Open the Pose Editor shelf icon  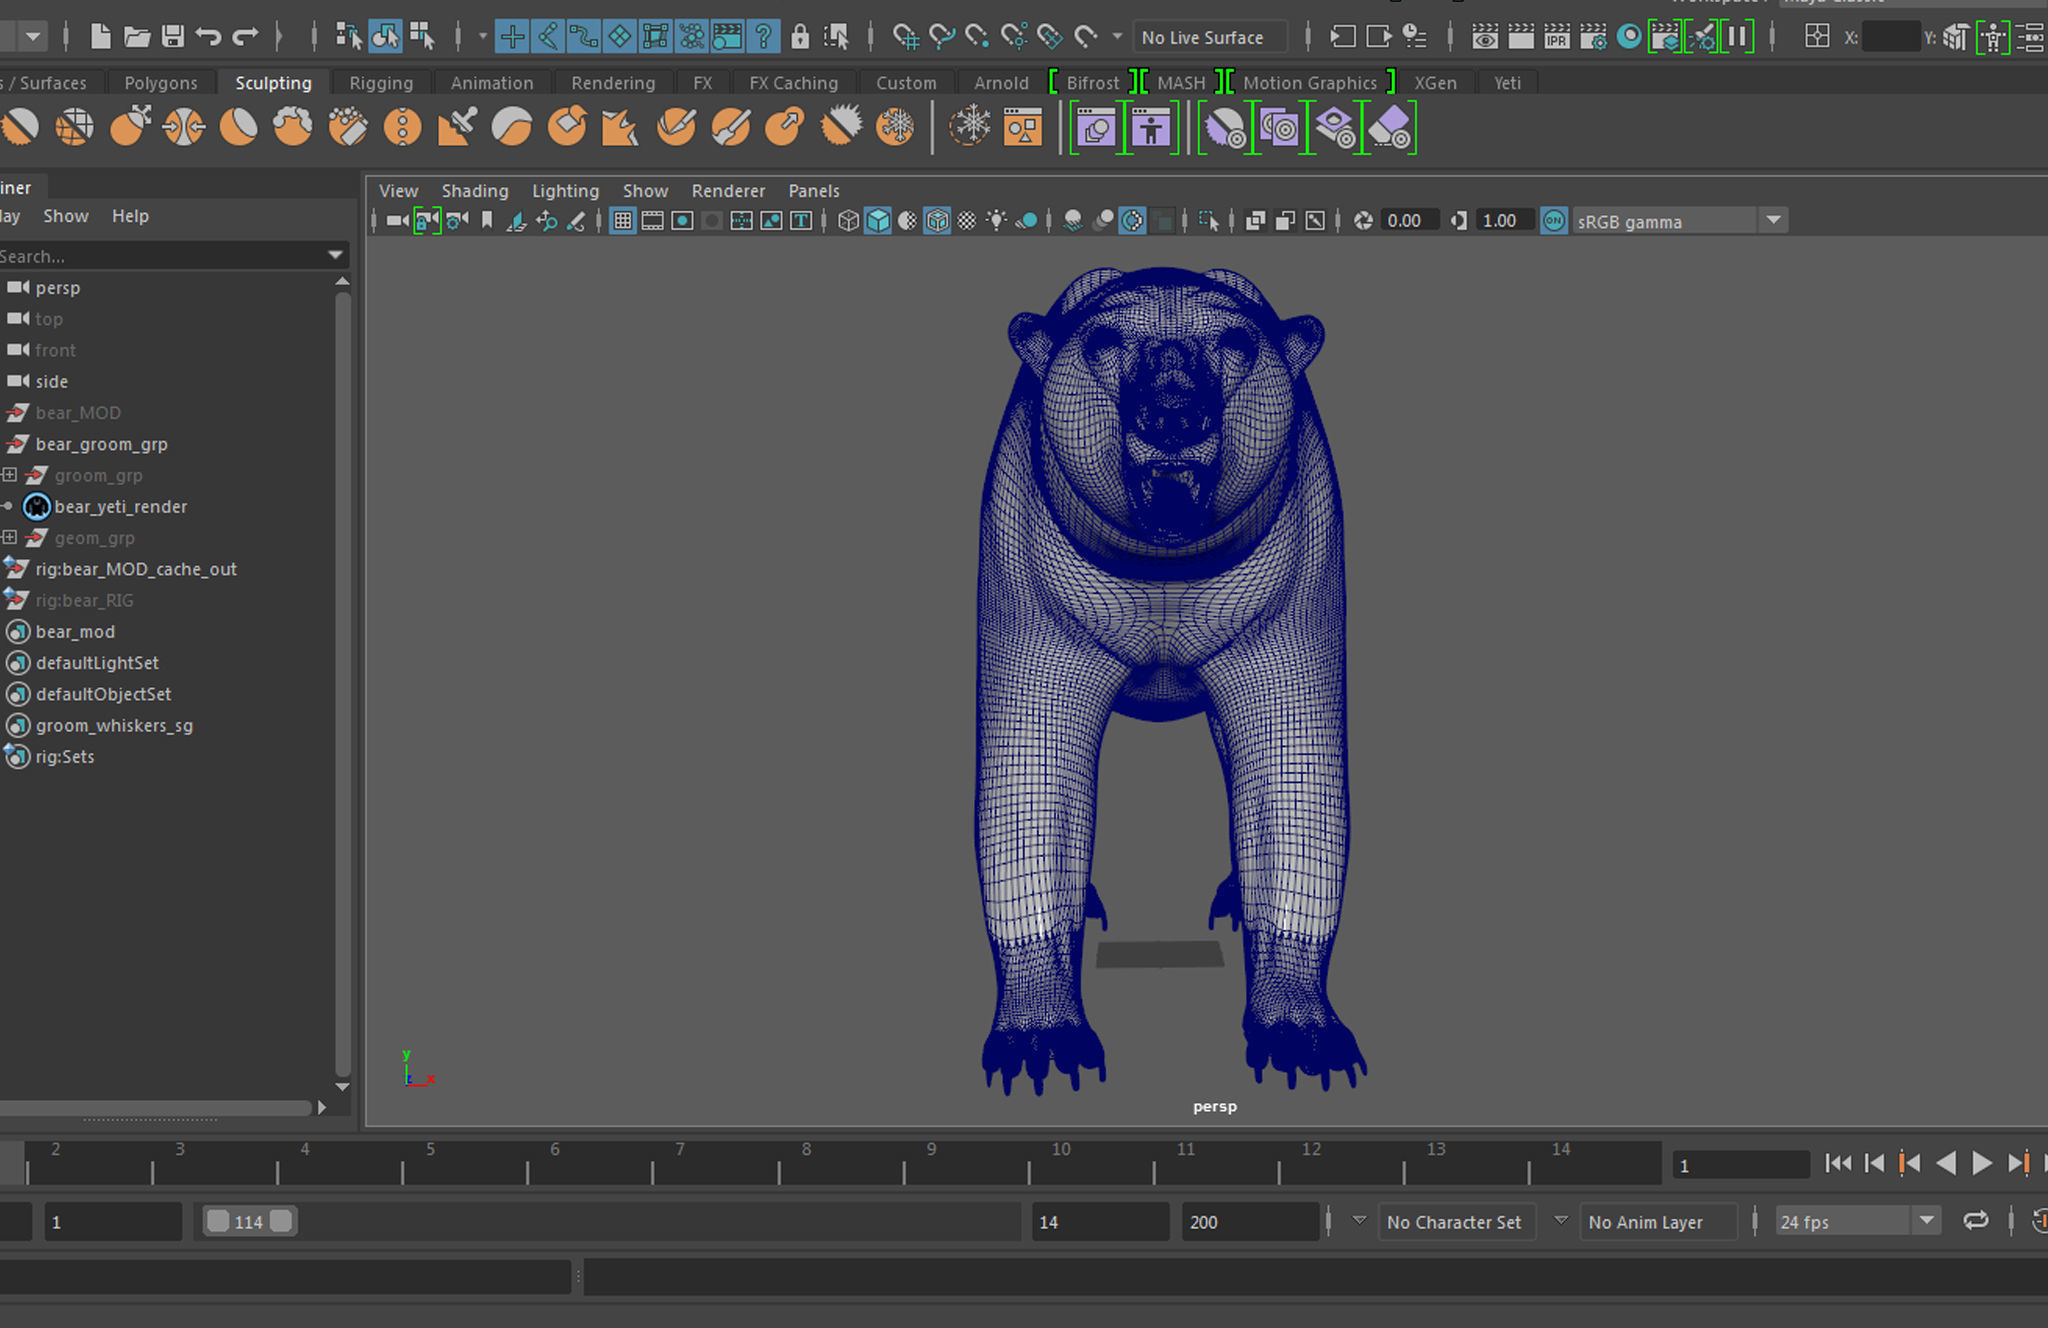click(x=1152, y=128)
